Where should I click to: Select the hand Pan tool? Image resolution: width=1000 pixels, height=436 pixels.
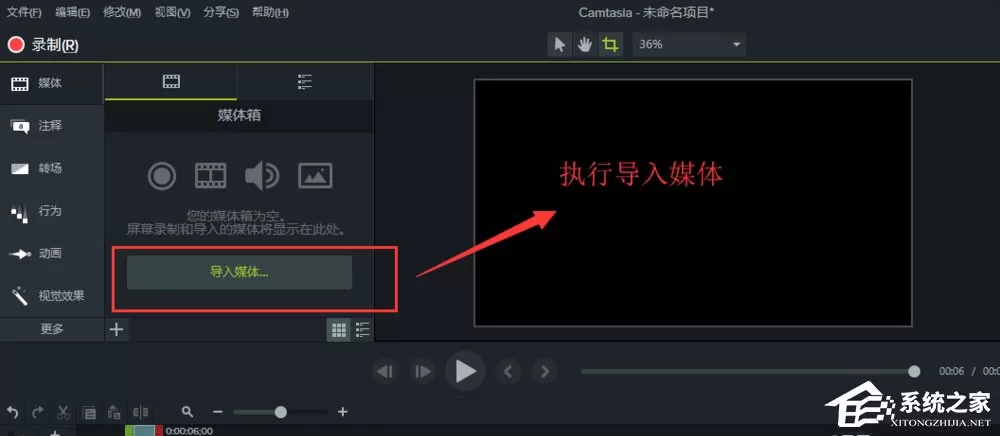[585, 45]
